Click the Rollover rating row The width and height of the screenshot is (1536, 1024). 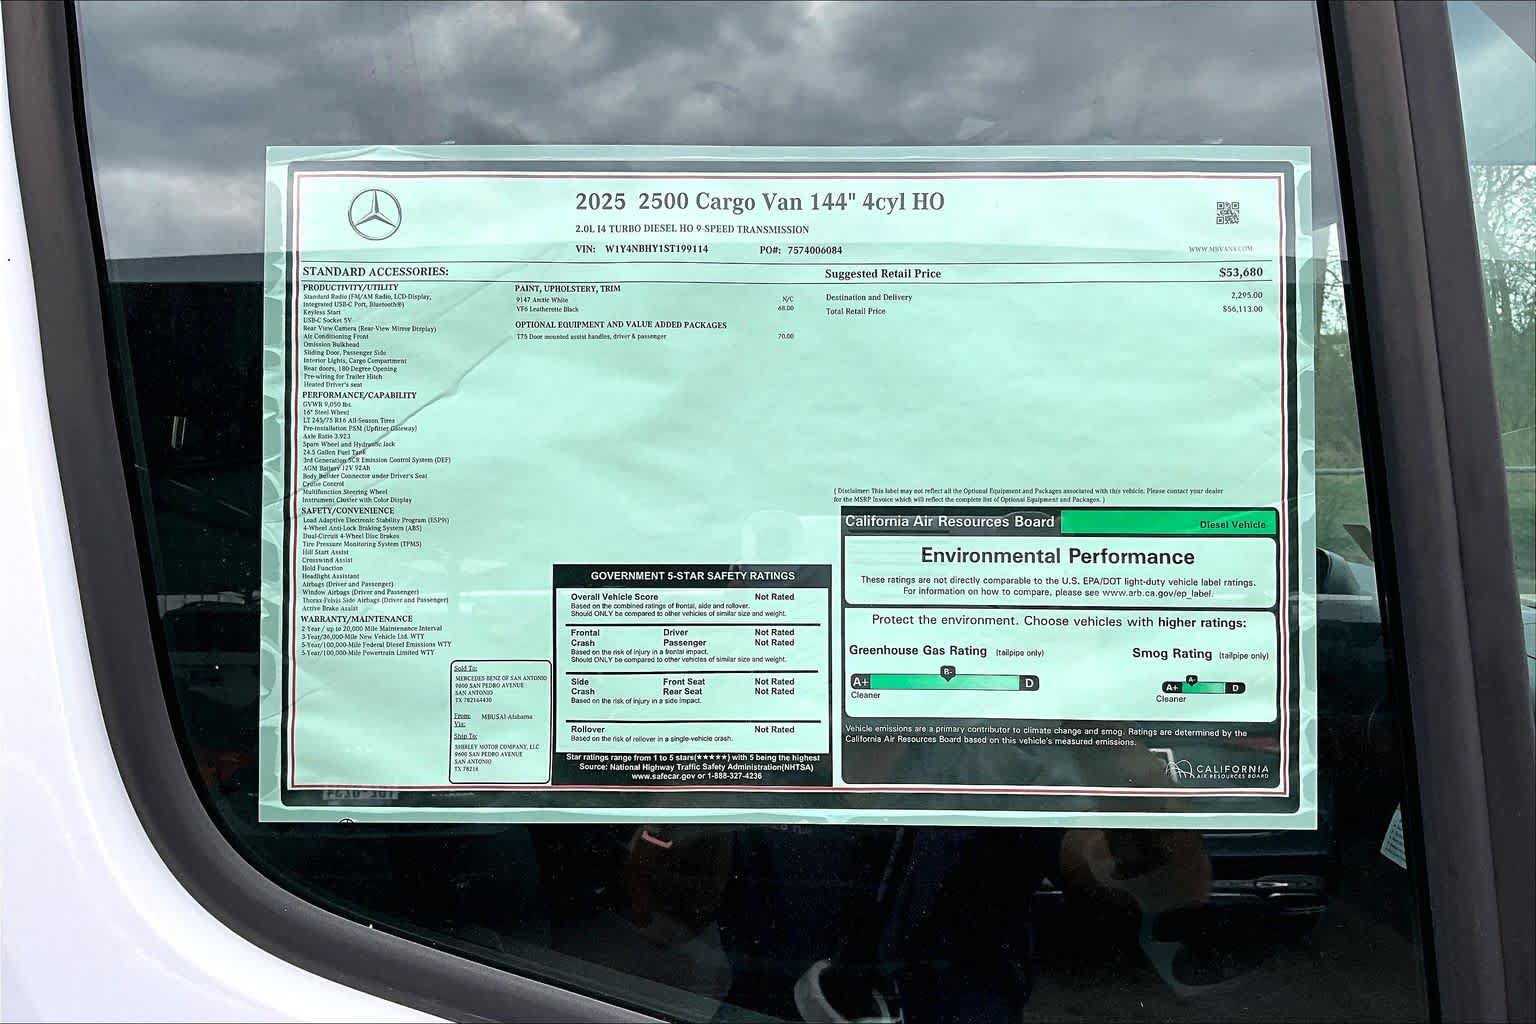[693, 734]
